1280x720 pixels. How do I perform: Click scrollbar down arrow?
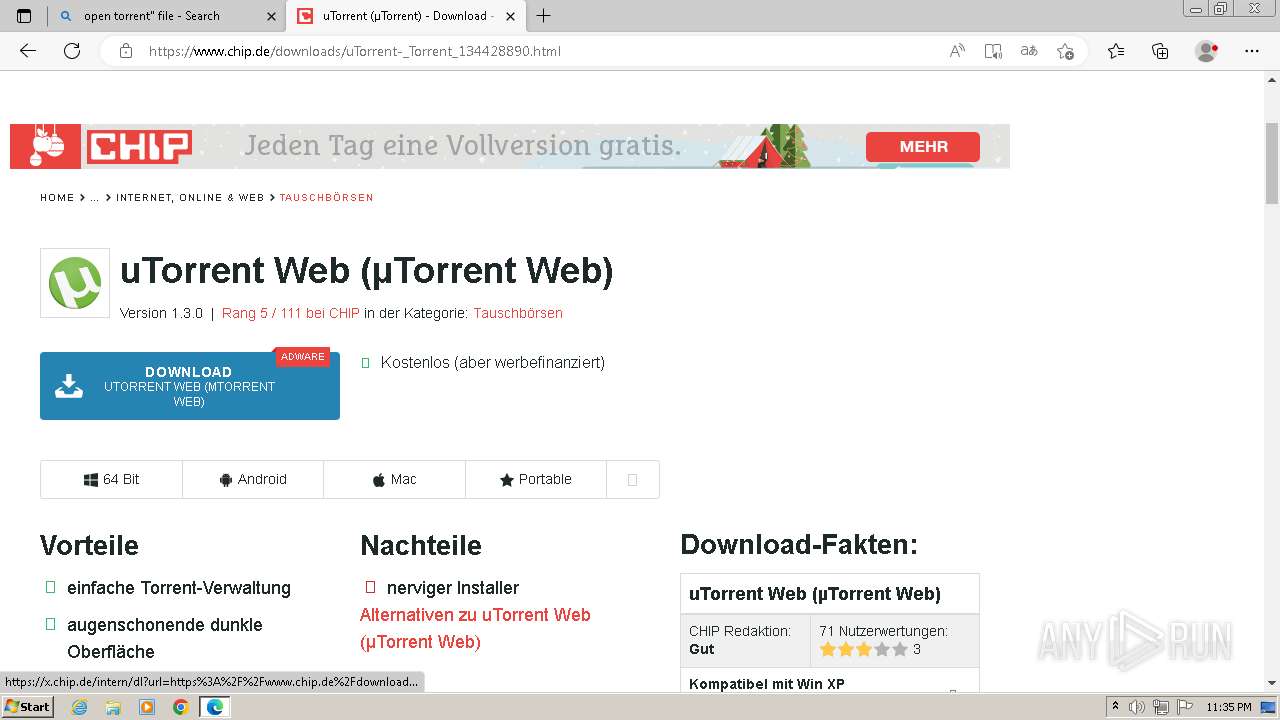point(1272,683)
